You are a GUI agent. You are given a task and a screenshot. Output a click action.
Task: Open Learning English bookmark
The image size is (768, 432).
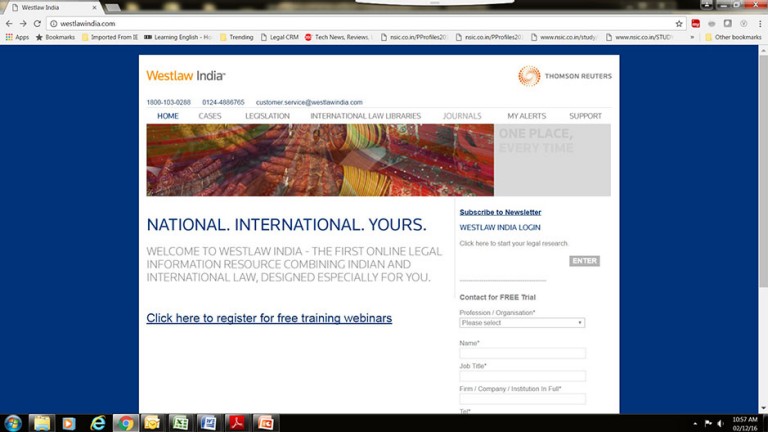pyautogui.click(x=178, y=37)
